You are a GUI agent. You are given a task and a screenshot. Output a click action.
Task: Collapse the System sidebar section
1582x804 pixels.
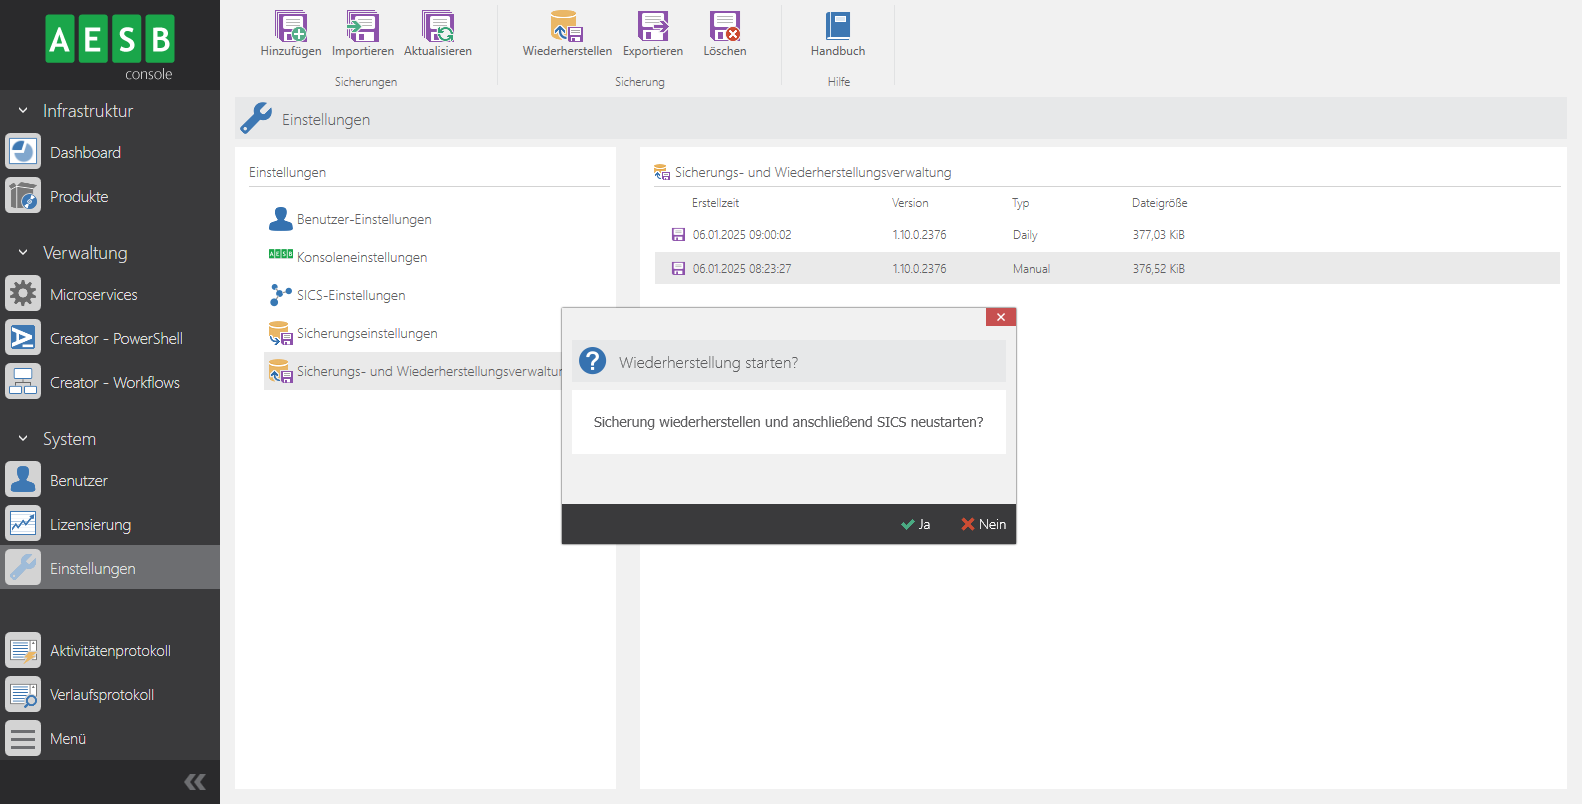[23, 439]
